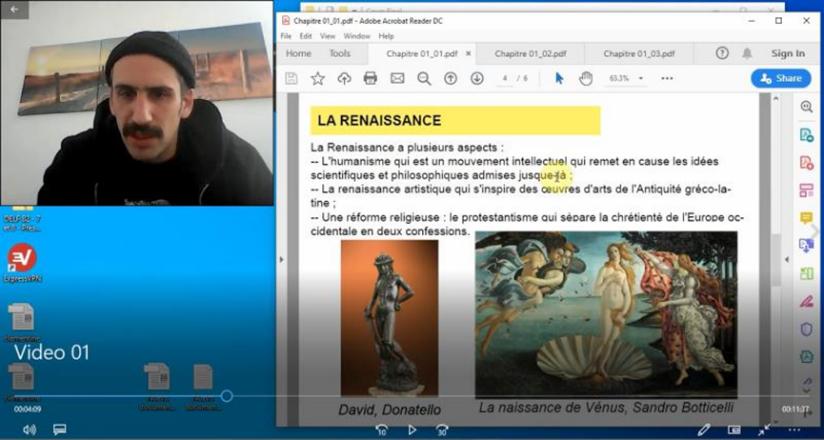Screen dimensions: 824x440
Task: Open the yellow Comment tool in sidebar
Action: click(x=806, y=218)
